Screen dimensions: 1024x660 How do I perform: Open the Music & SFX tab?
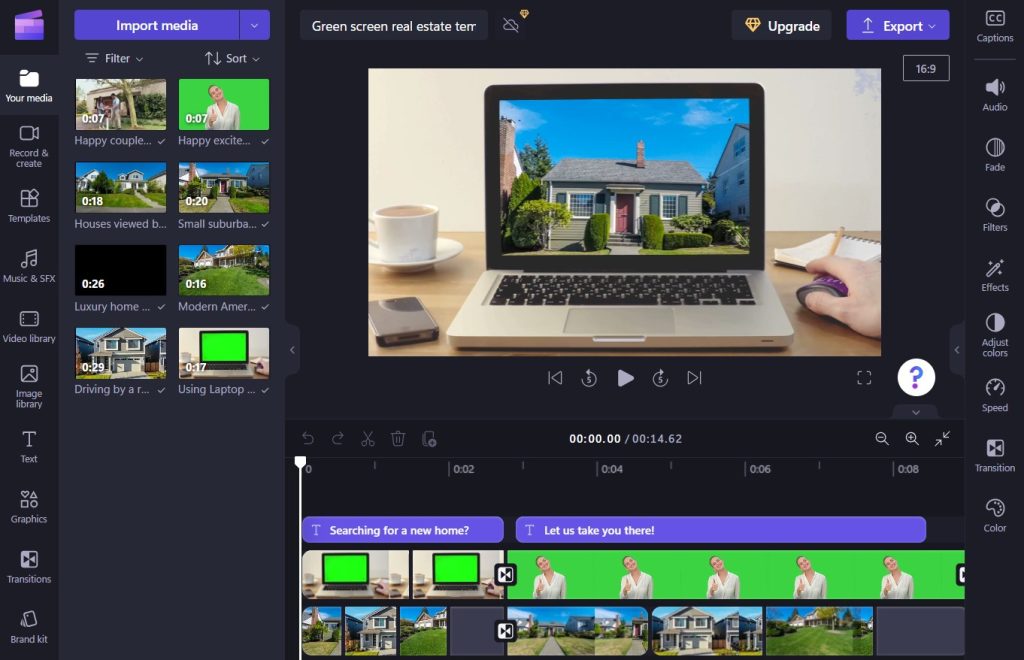pyautogui.click(x=29, y=265)
